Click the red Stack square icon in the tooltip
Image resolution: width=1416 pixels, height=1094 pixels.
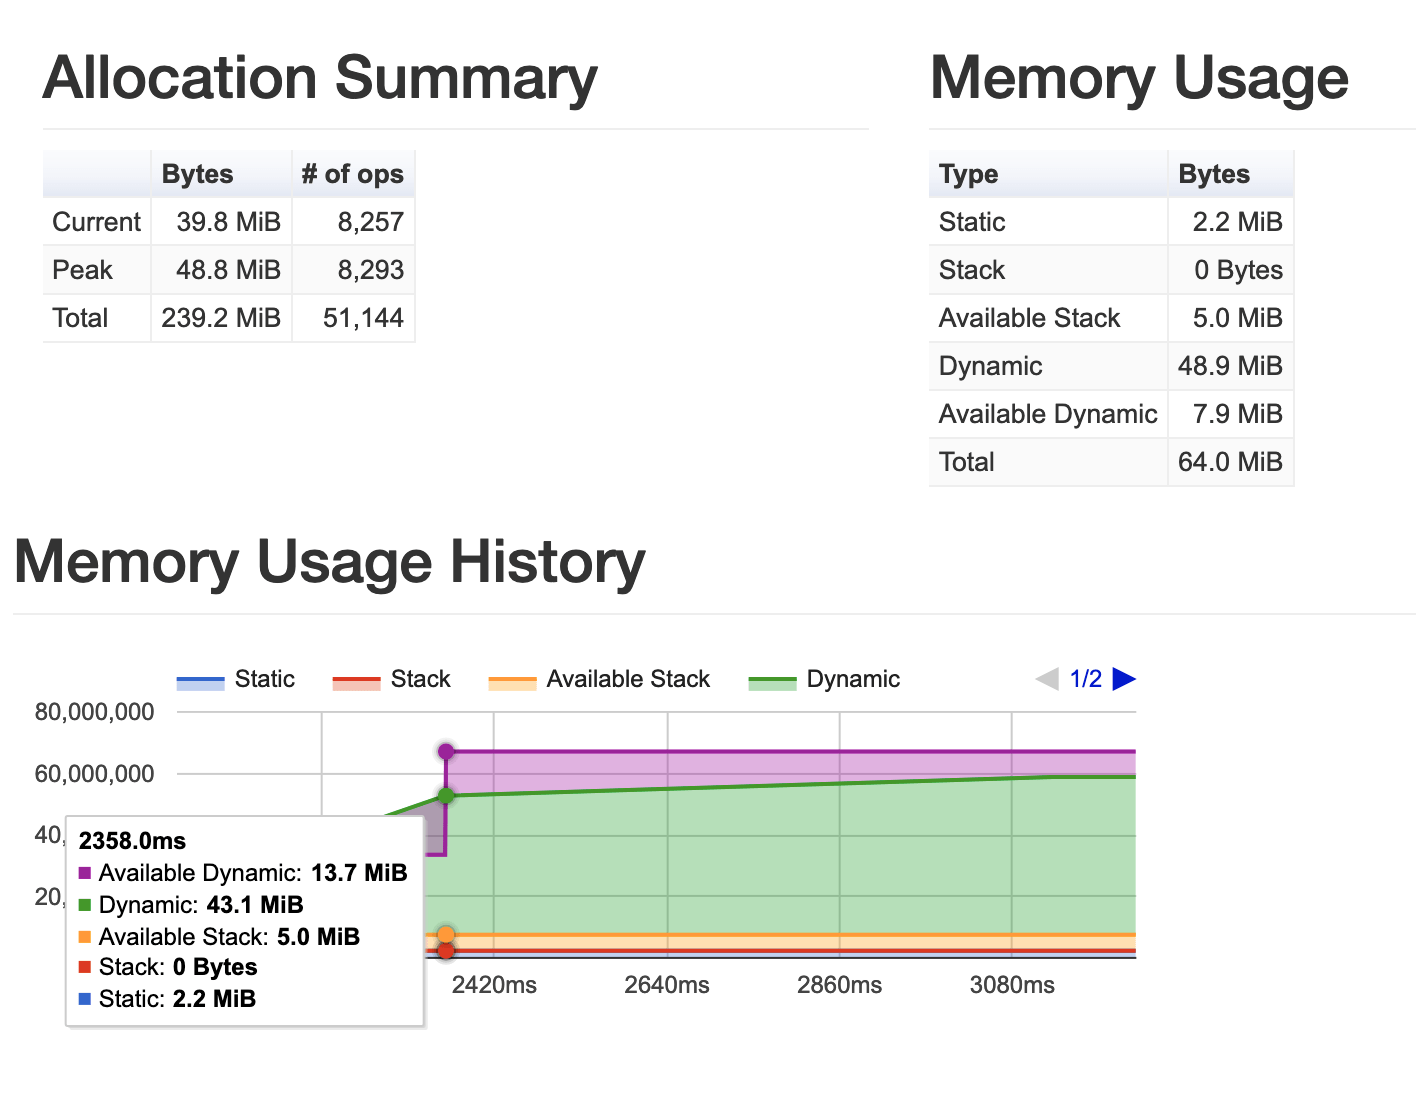click(85, 967)
